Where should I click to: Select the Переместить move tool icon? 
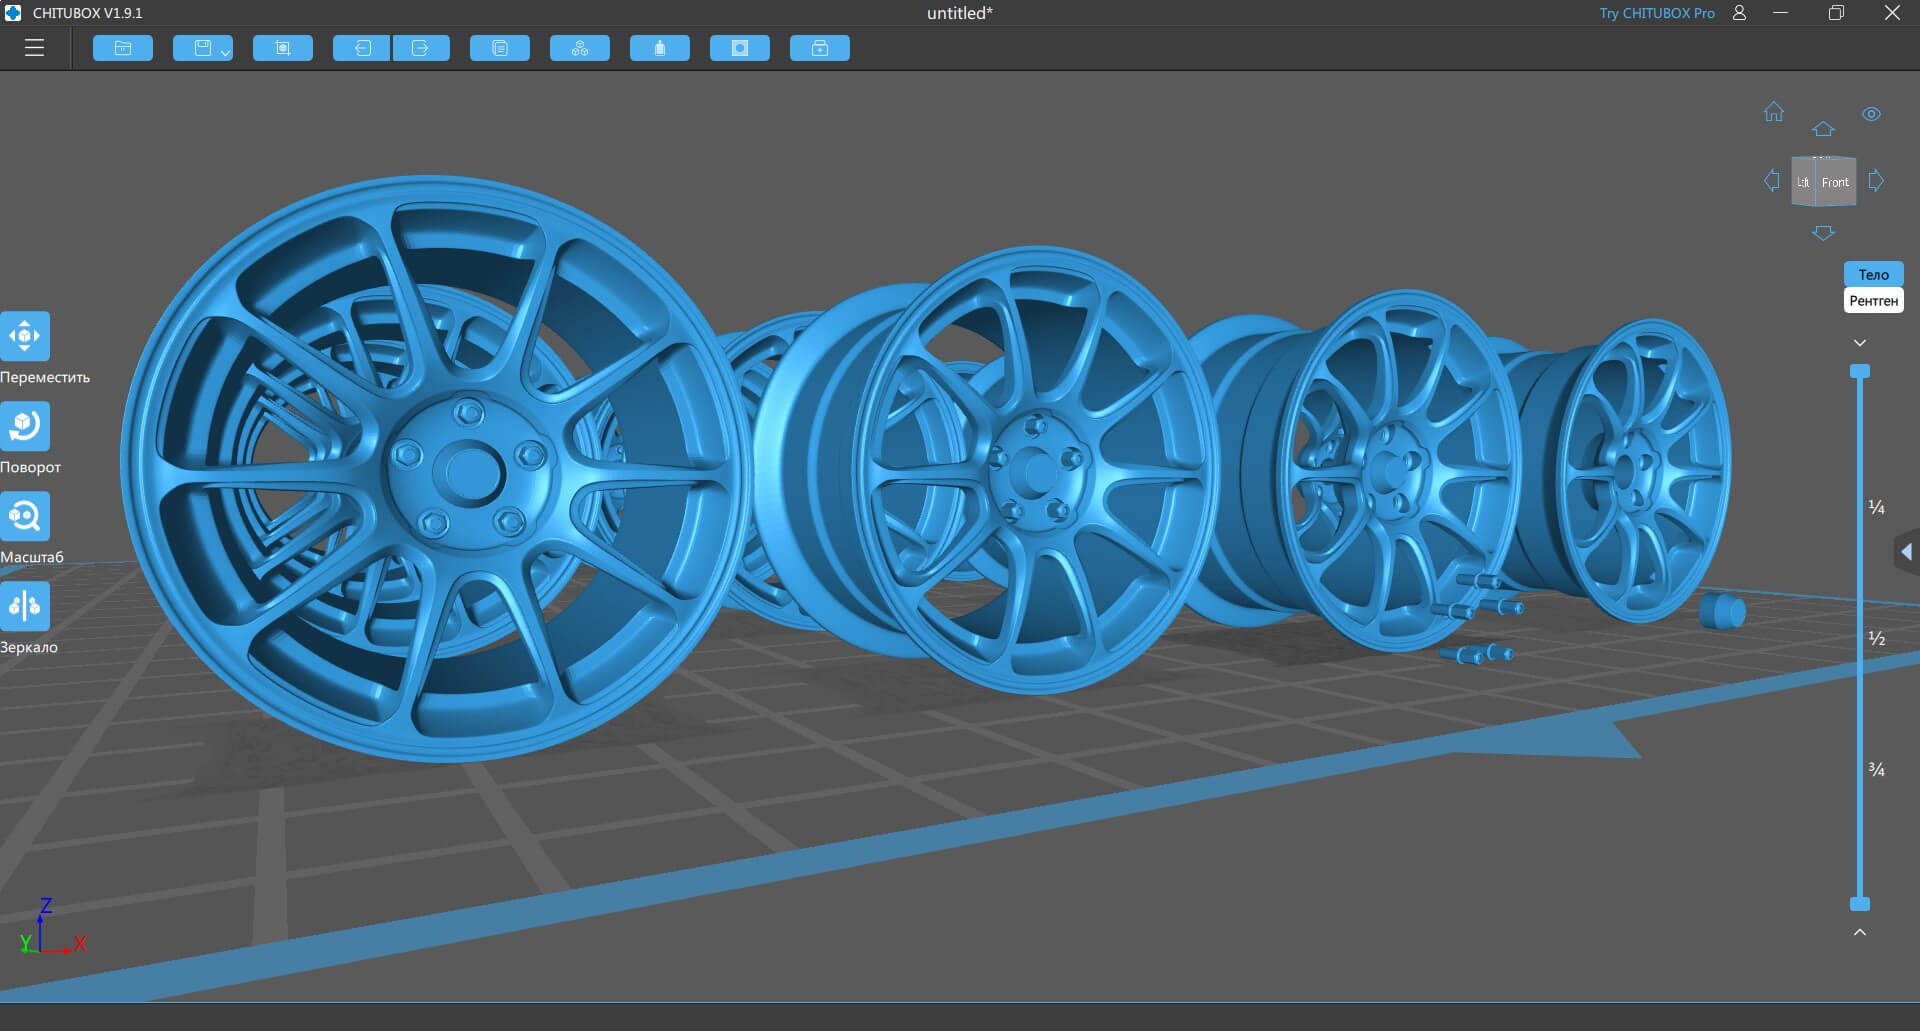tap(25, 336)
